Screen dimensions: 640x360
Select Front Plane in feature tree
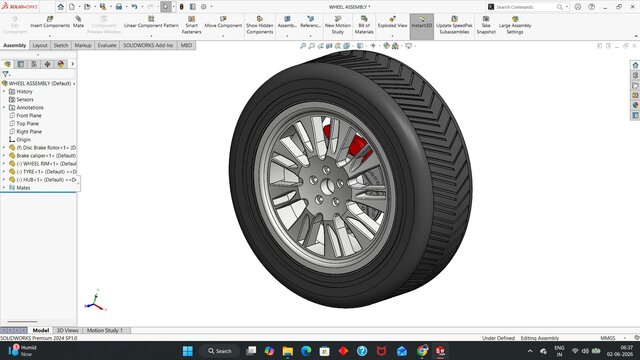(x=25, y=116)
